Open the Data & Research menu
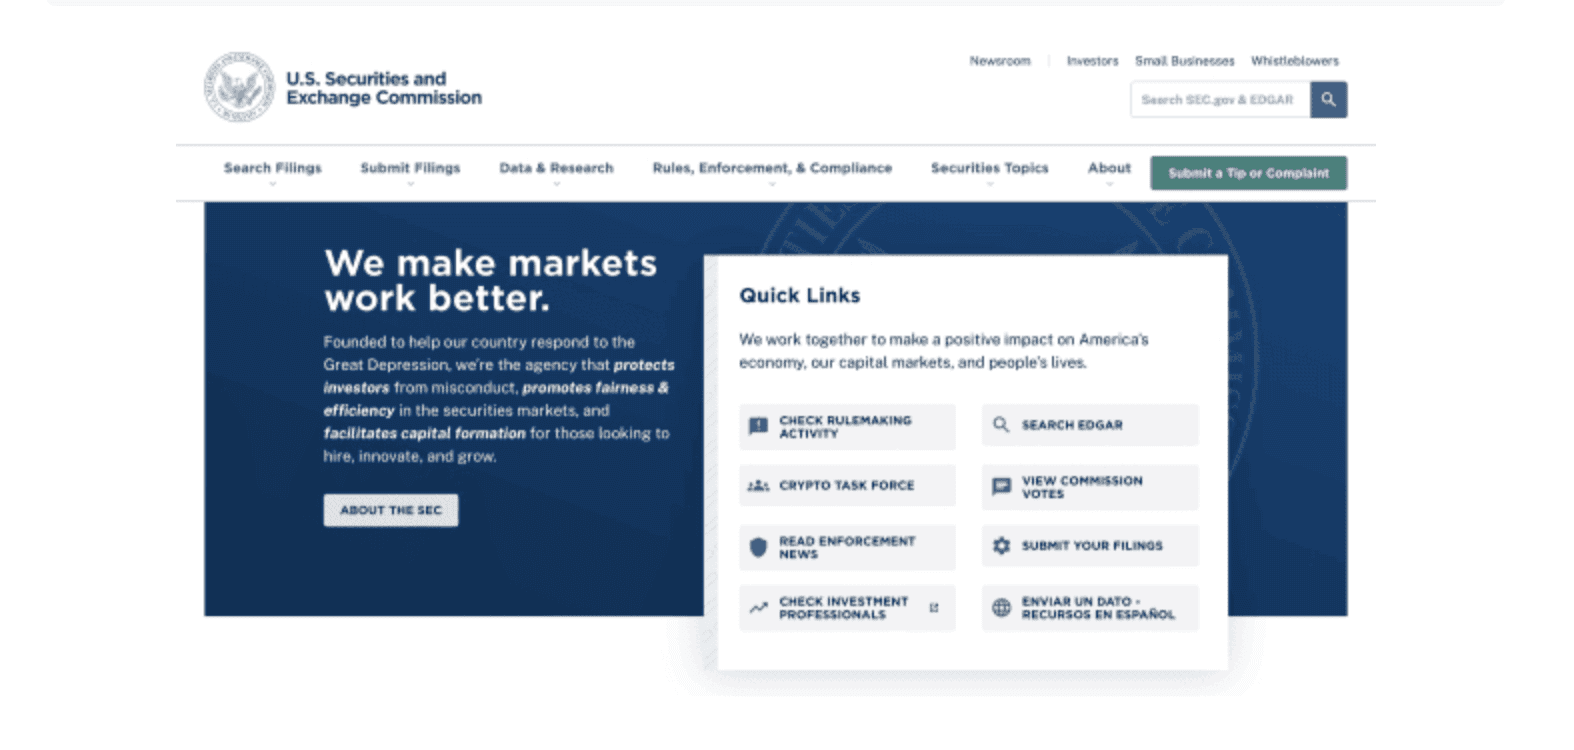 coord(556,168)
